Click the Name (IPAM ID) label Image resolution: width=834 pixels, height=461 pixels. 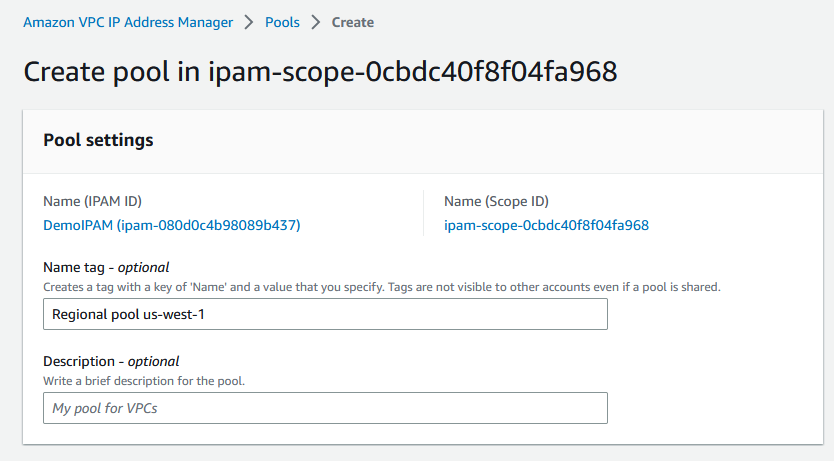pyautogui.click(x=99, y=201)
